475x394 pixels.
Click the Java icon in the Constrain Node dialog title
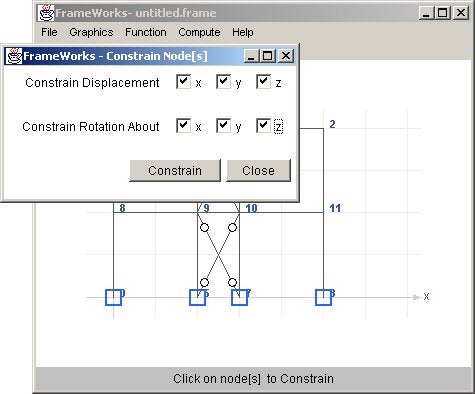[x=14, y=56]
